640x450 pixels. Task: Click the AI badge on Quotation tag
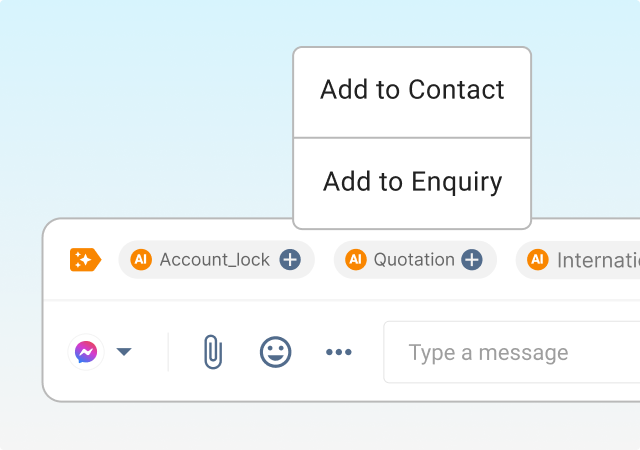[355, 260]
